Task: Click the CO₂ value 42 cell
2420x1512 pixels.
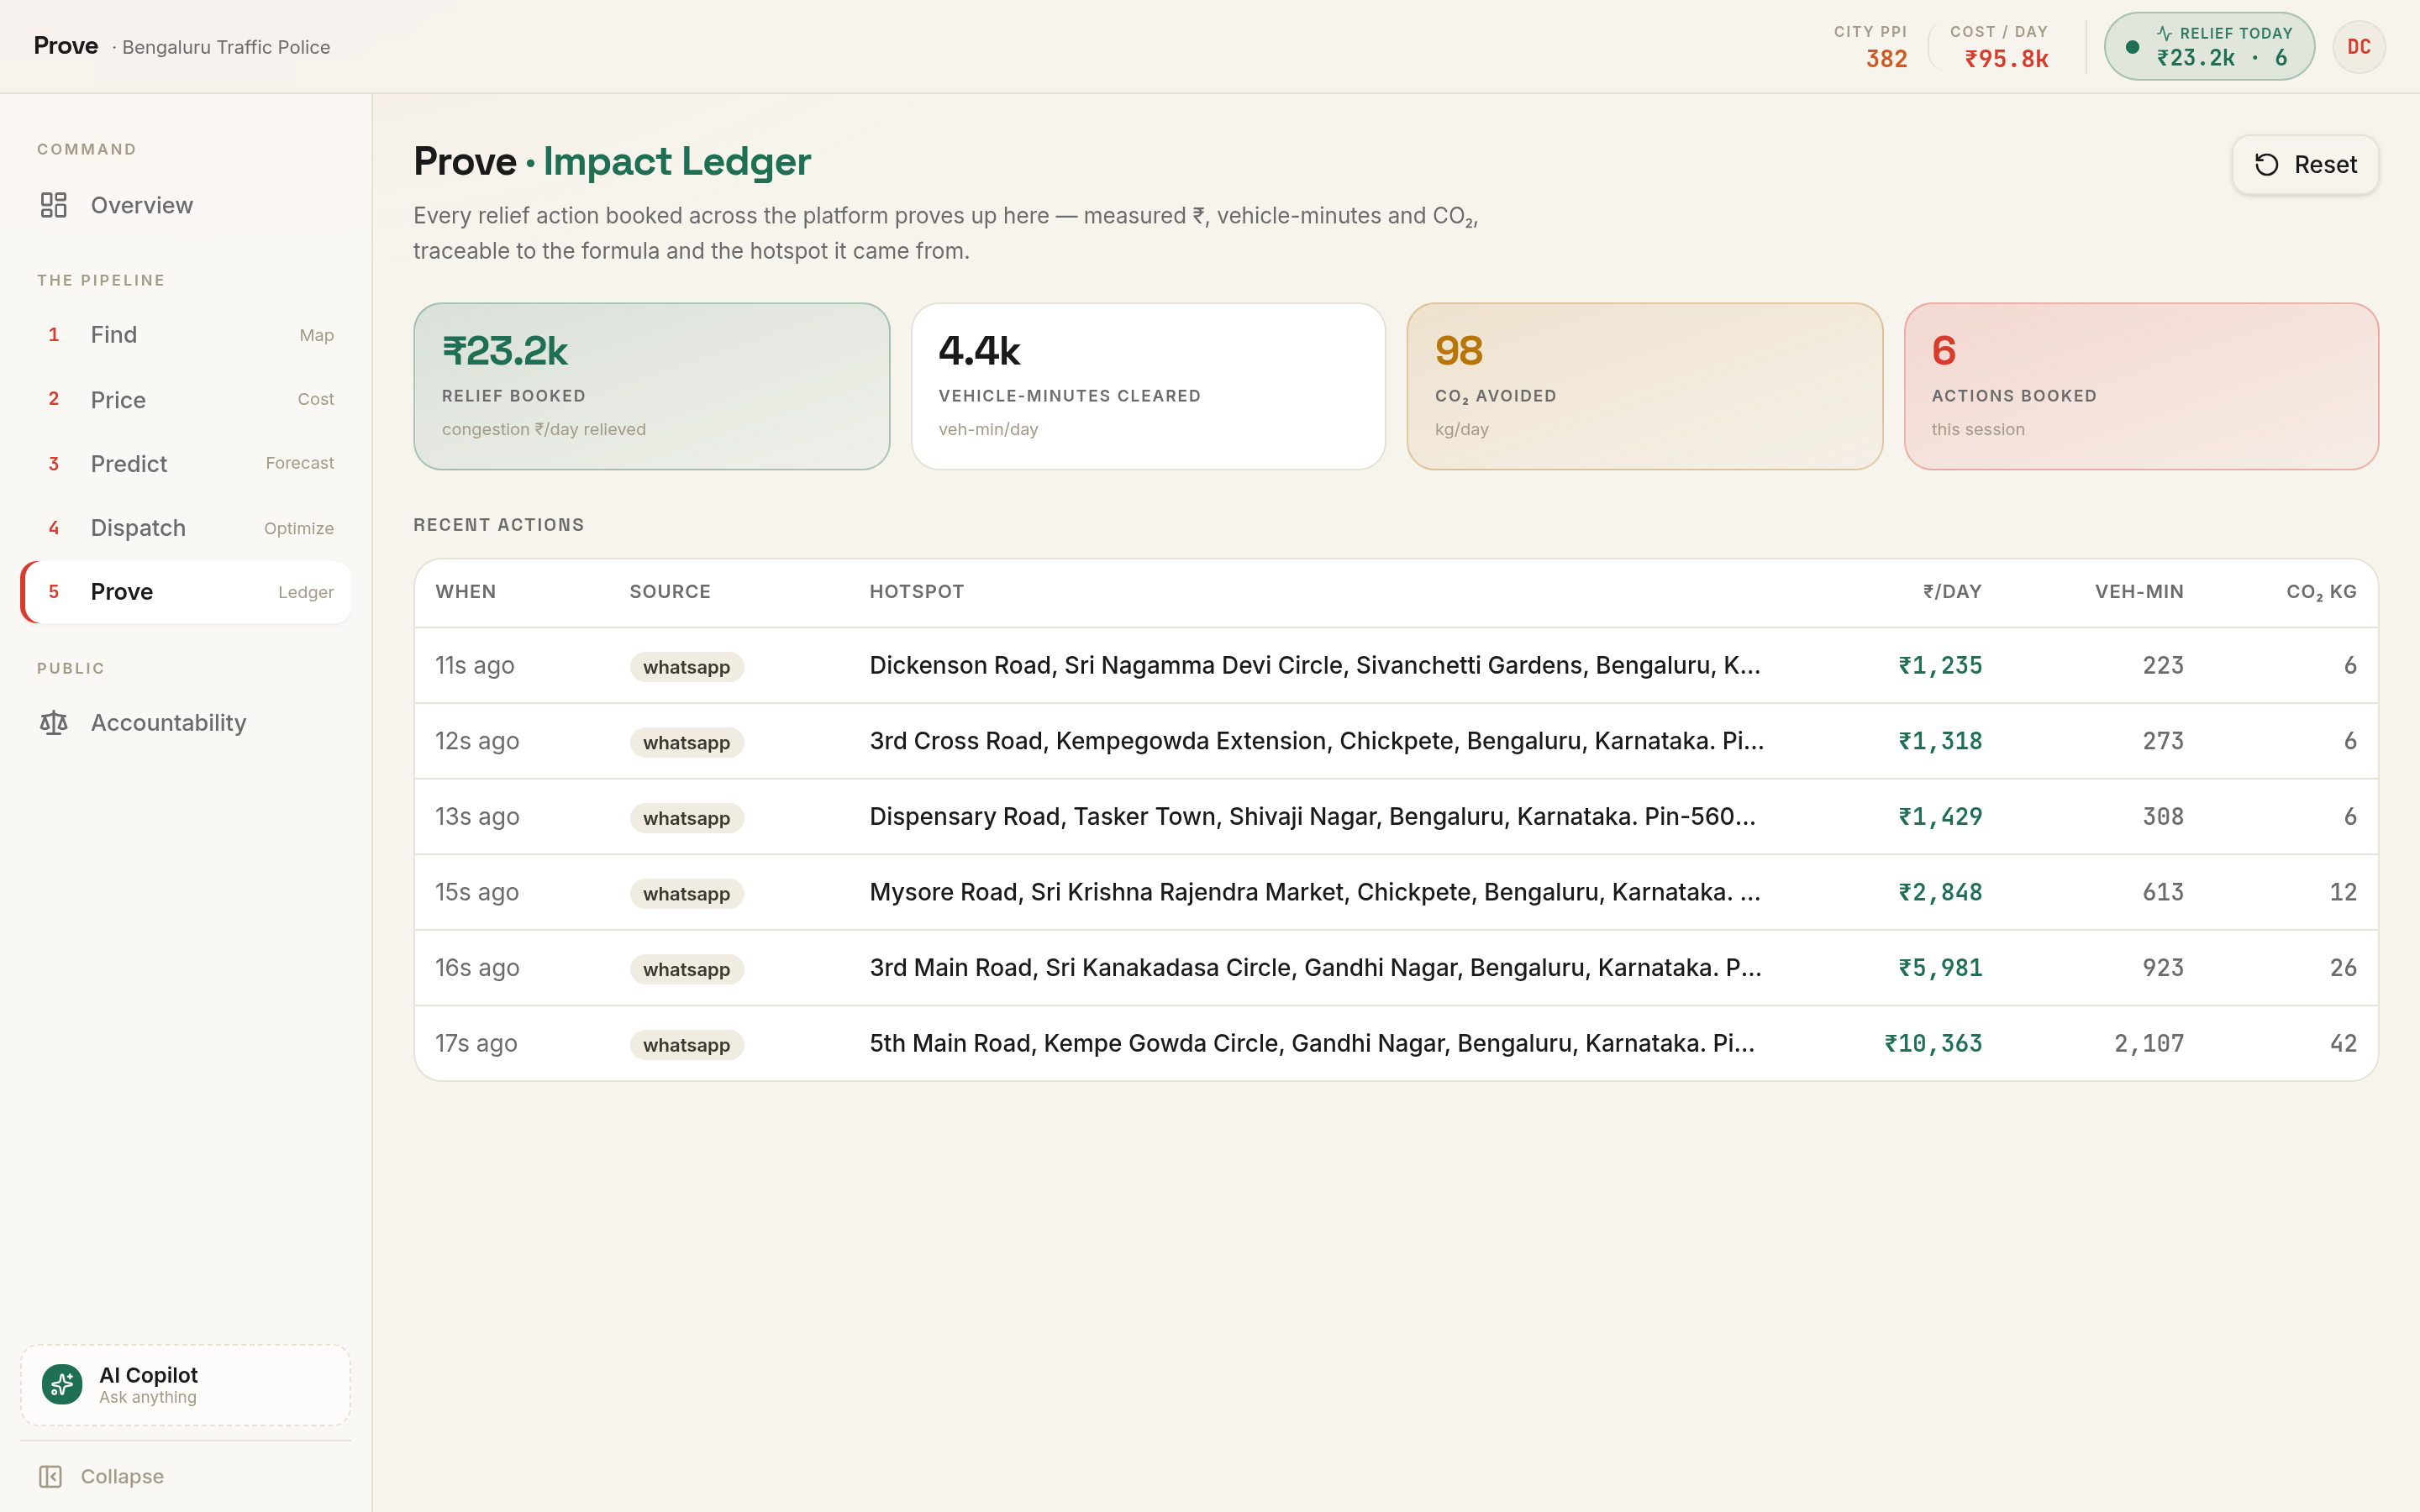Action: pos(2343,1043)
